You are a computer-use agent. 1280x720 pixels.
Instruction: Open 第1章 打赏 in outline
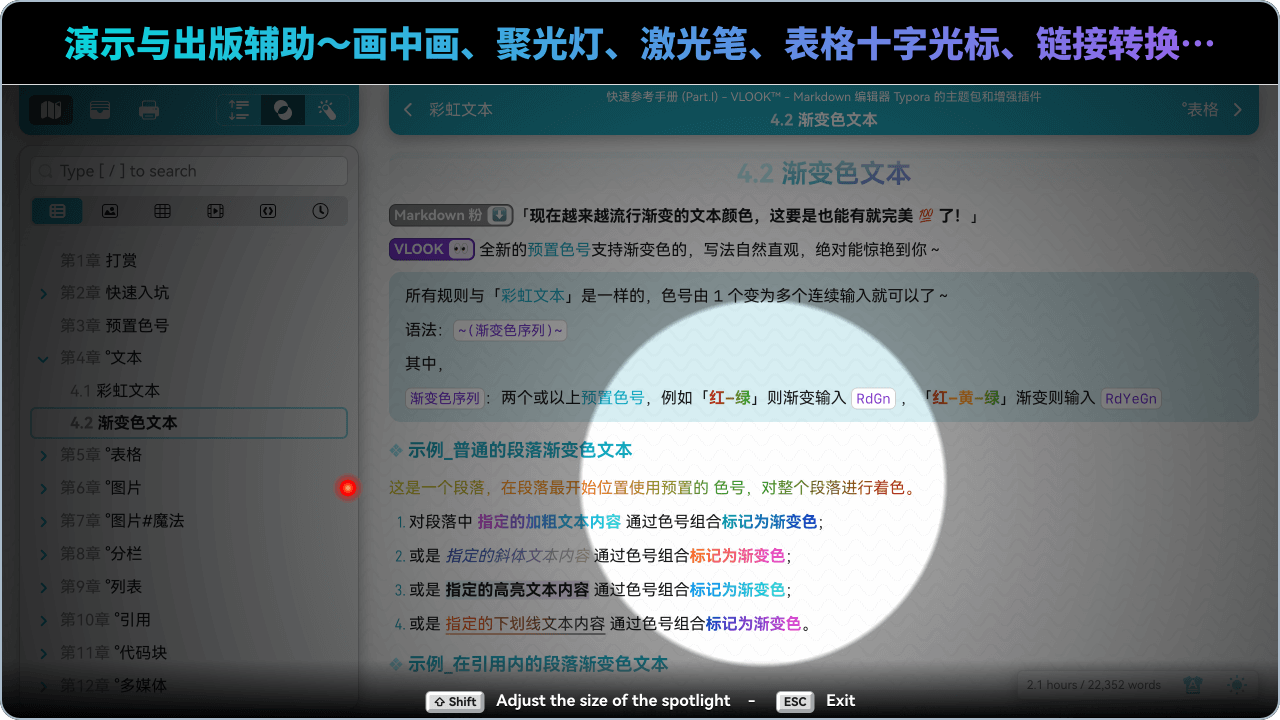pyautogui.click(x=98, y=260)
